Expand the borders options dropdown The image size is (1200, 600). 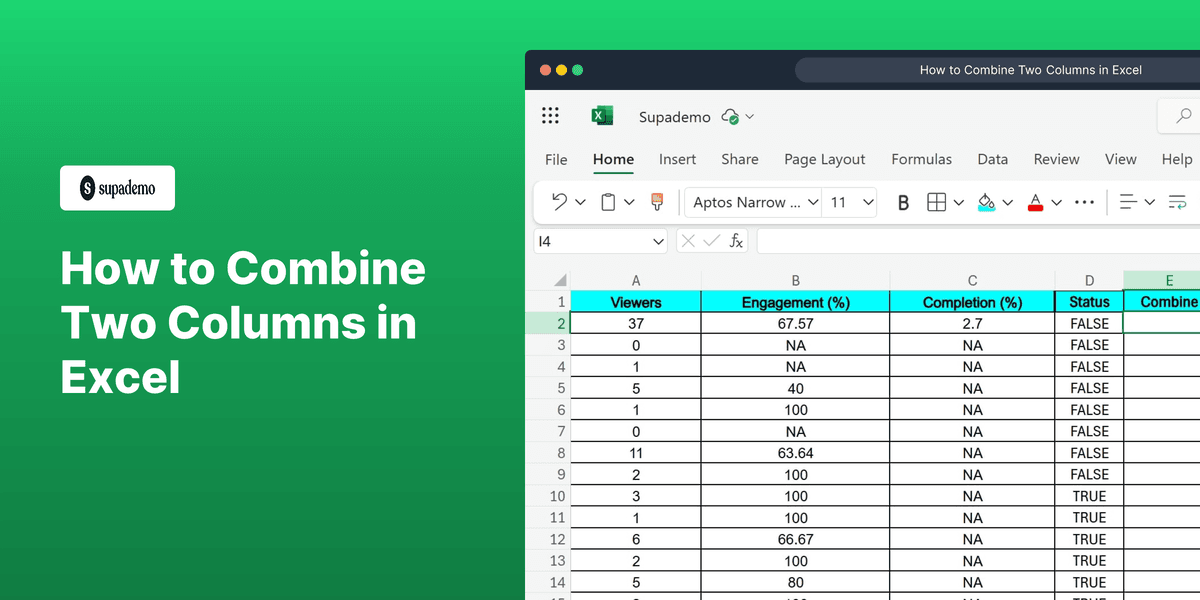click(958, 202)
